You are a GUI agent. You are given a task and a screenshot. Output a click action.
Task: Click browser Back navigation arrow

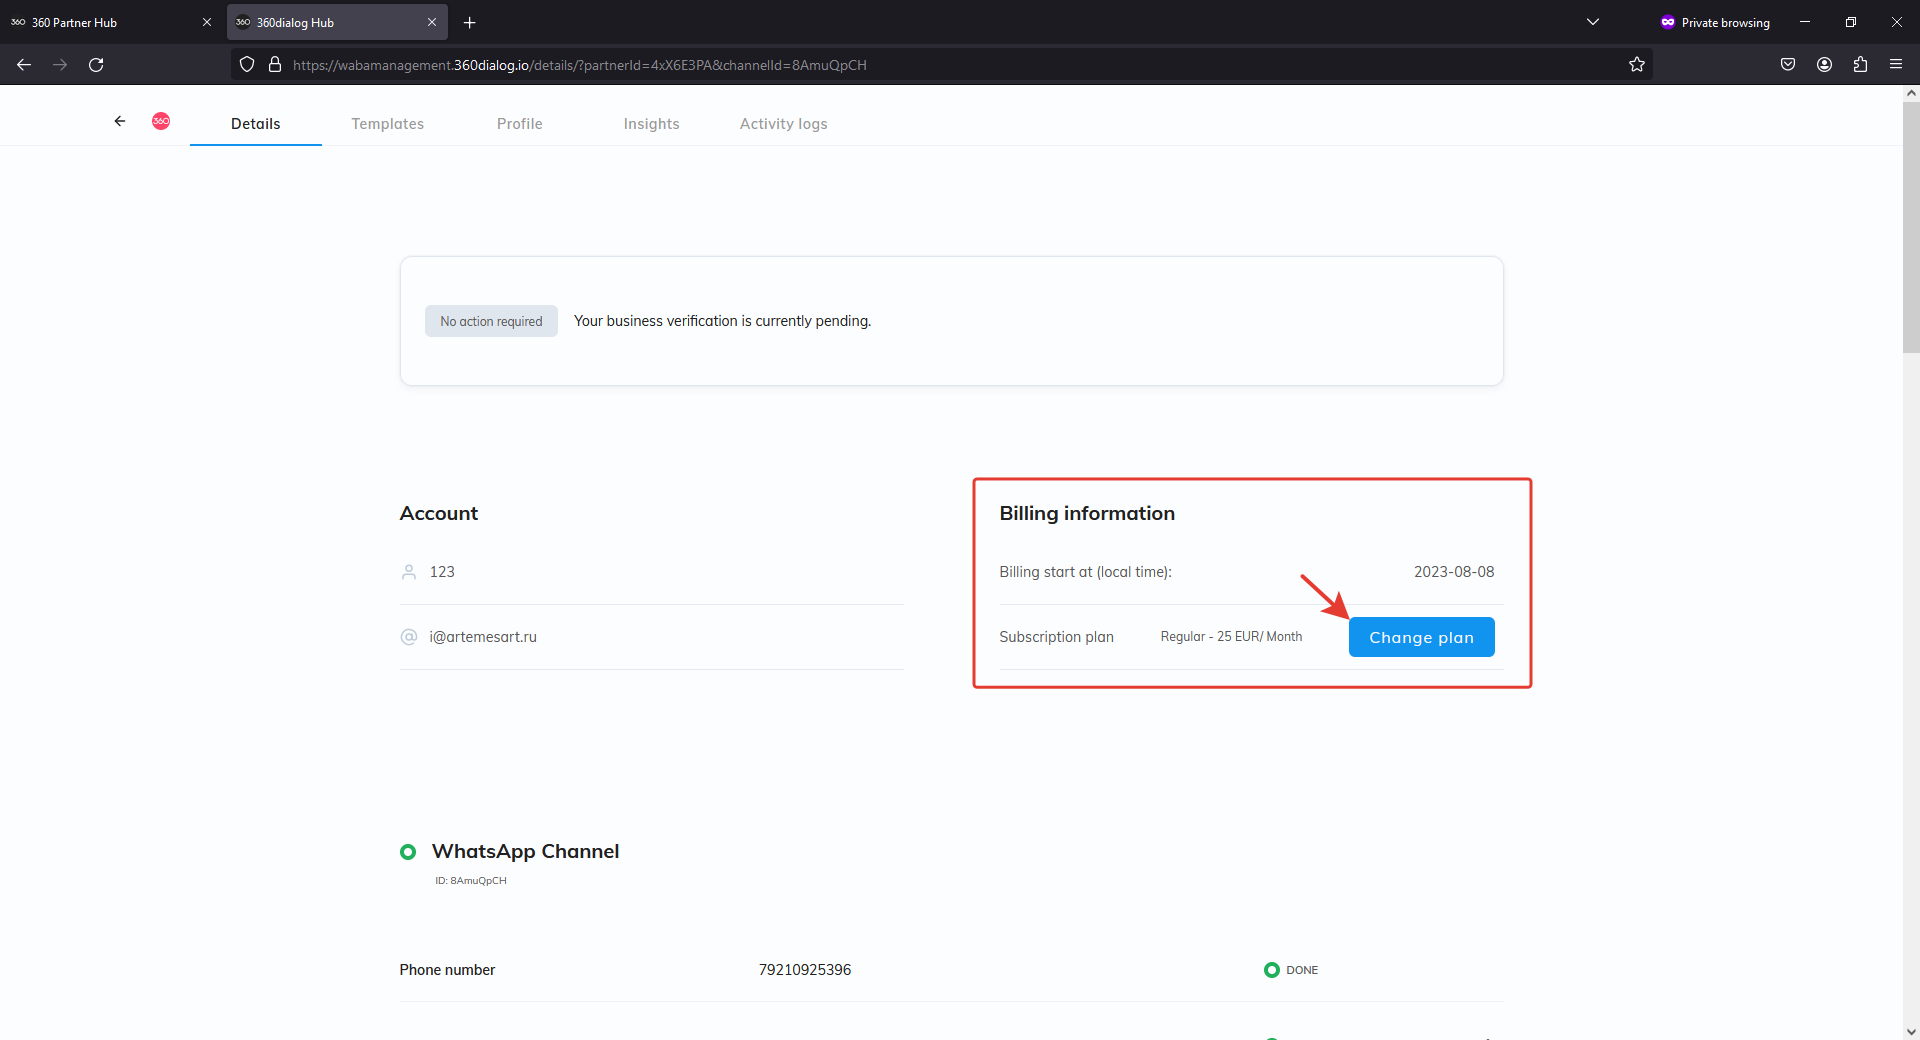(x=24, y=65)
